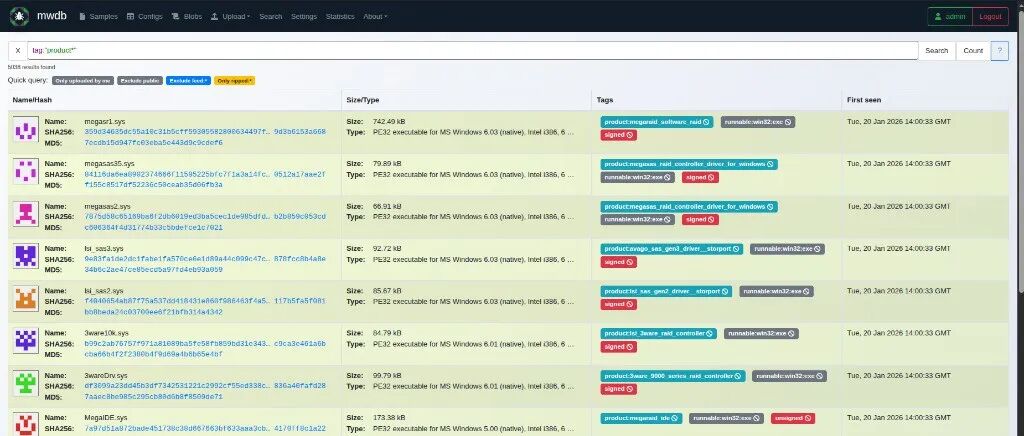Apply the yellow 'Only ripped:*' quick query

click(x=234, y=81)
